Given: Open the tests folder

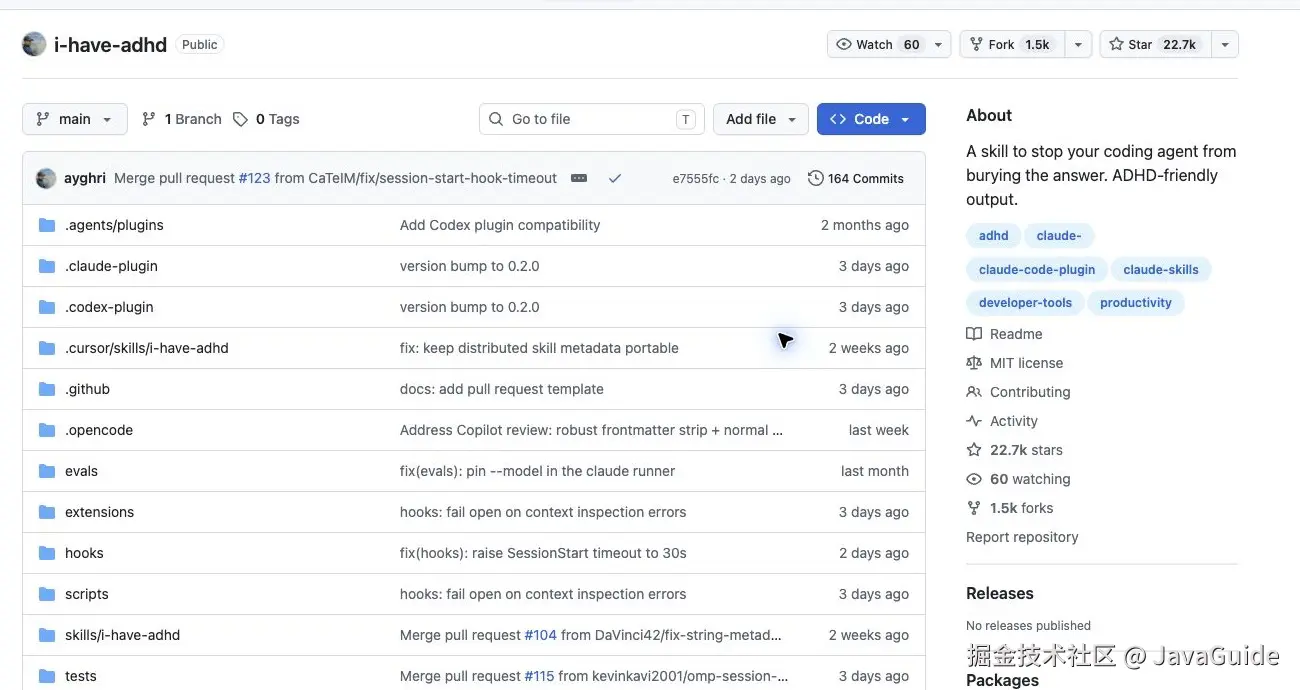Looking at the screenshot, I should 81,676.
